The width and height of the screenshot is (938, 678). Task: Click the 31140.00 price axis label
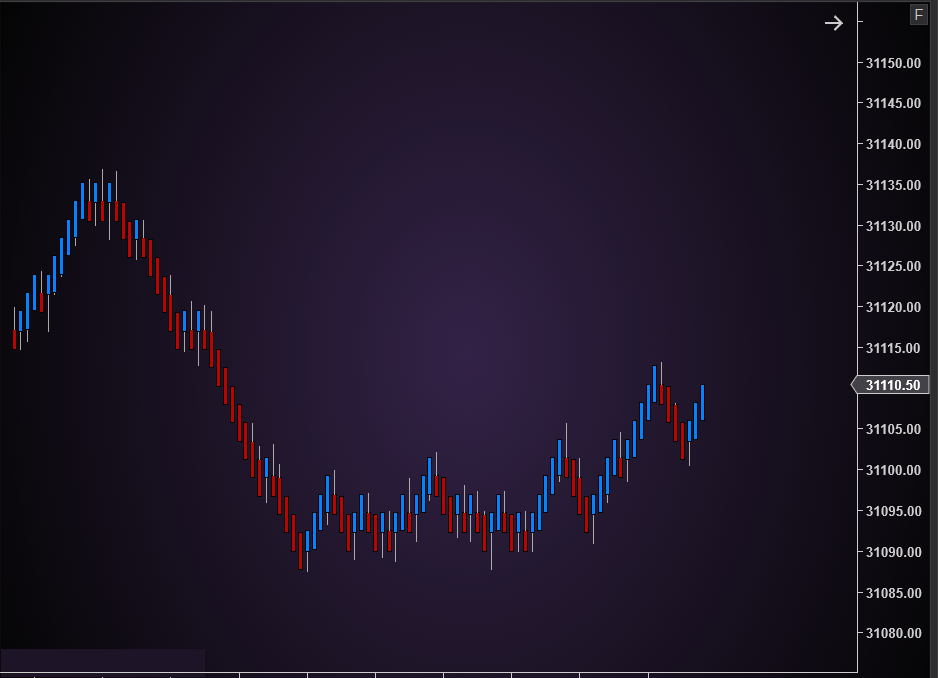893,144
